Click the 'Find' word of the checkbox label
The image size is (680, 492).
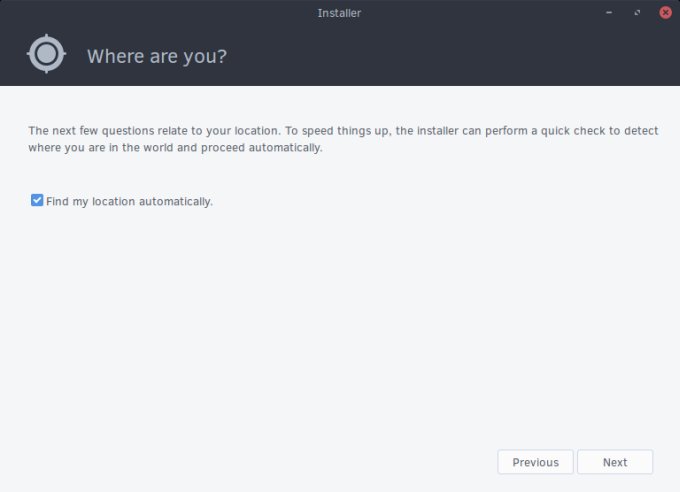pyautogui.click(x=57, y=202)
